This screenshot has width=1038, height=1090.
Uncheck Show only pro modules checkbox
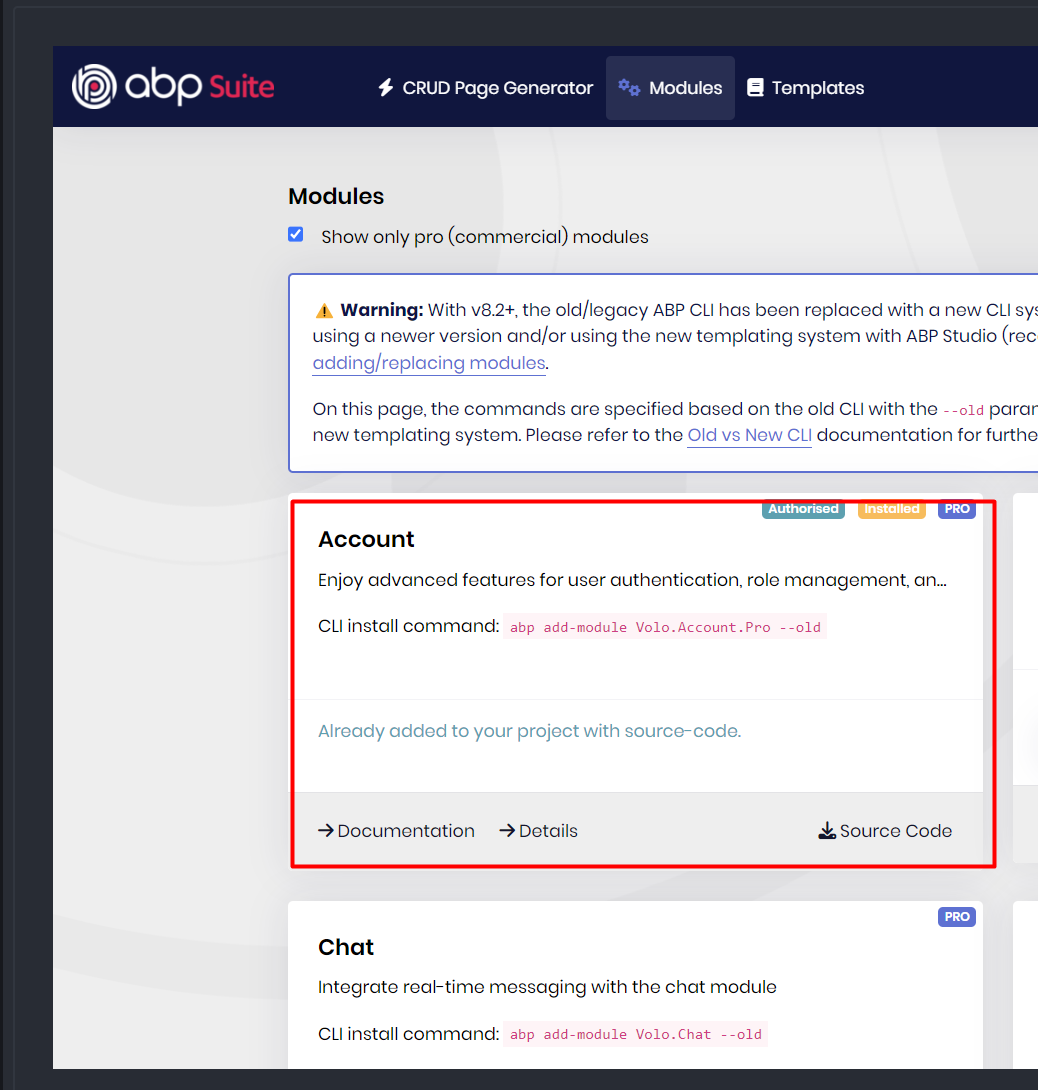pyautogui.click(x=296, y=235)
